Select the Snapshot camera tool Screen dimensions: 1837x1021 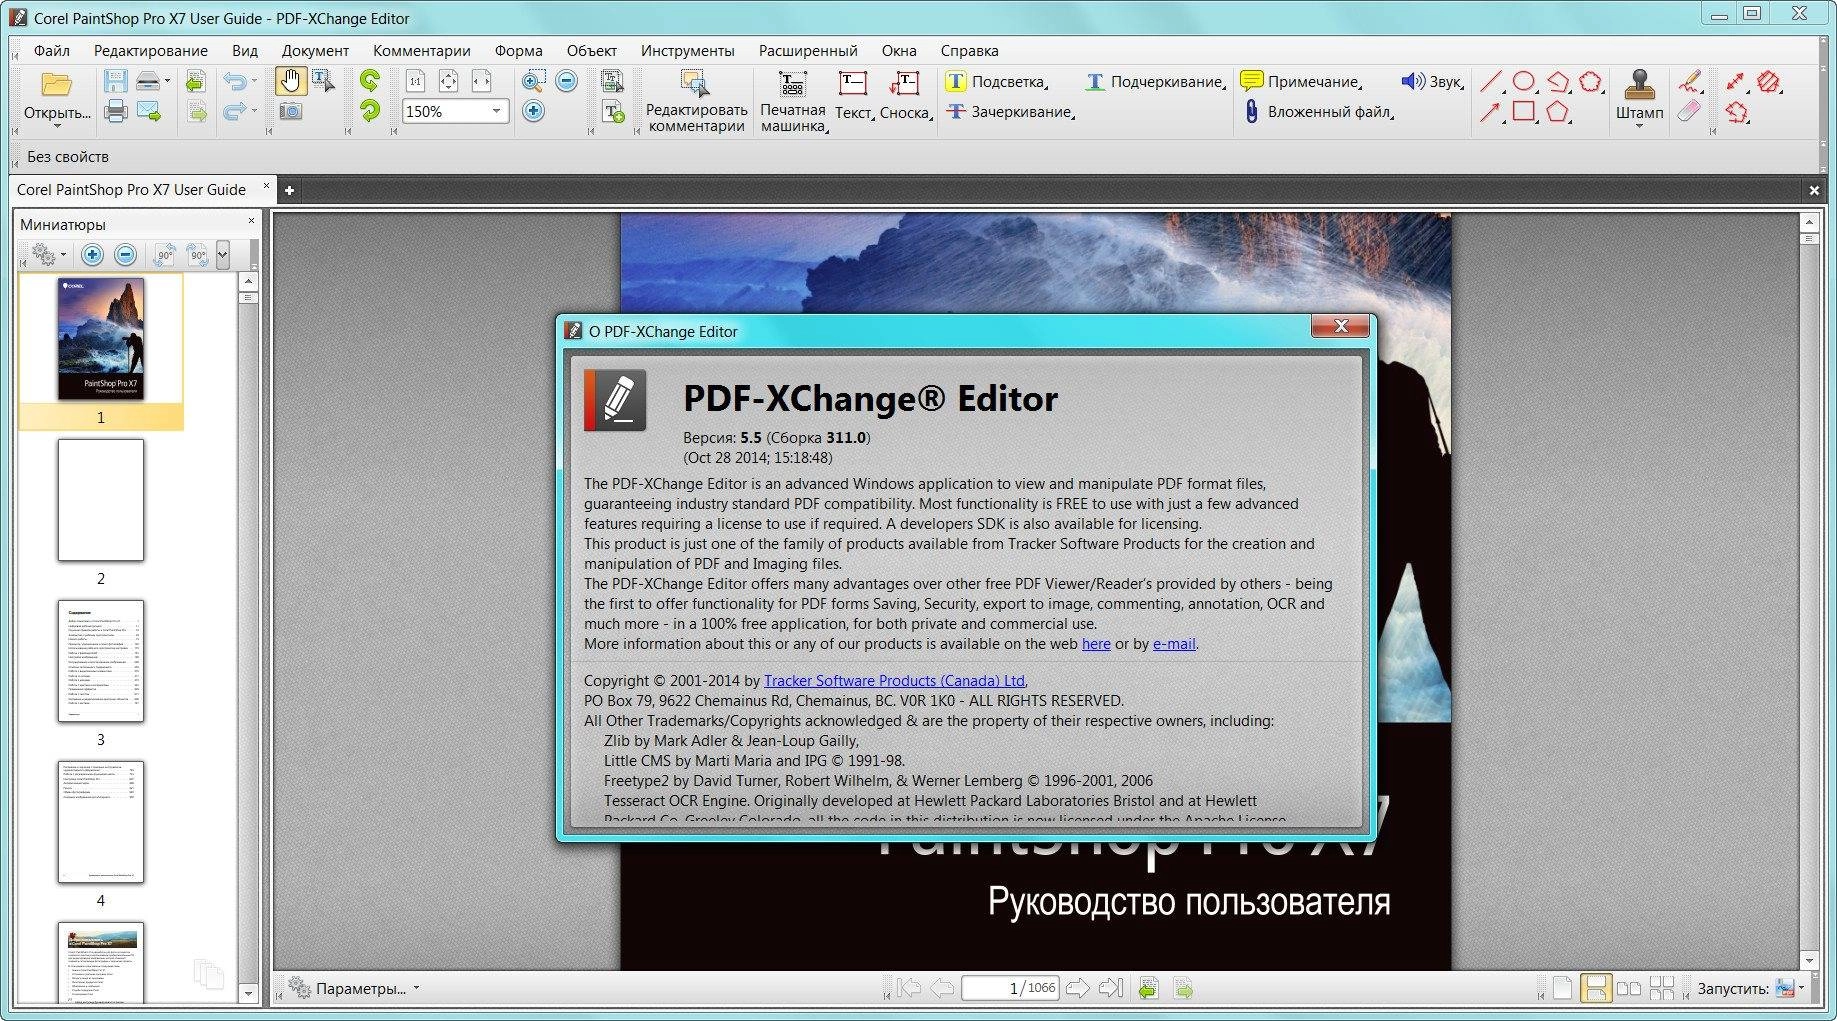click(290, 112)
